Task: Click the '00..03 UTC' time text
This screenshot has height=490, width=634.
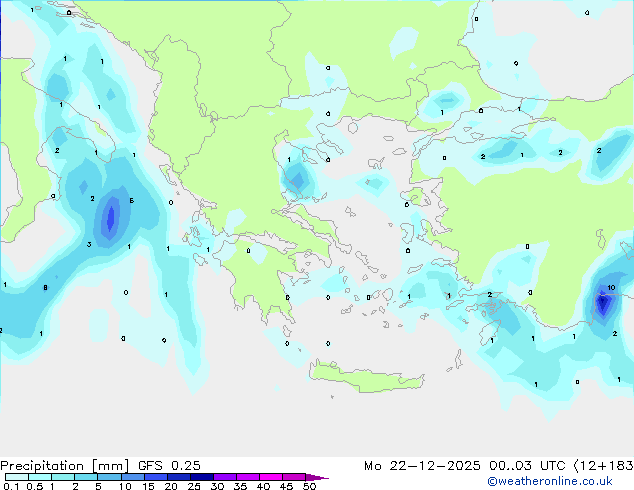Action: pyautogui.click(x=527, y=466)
